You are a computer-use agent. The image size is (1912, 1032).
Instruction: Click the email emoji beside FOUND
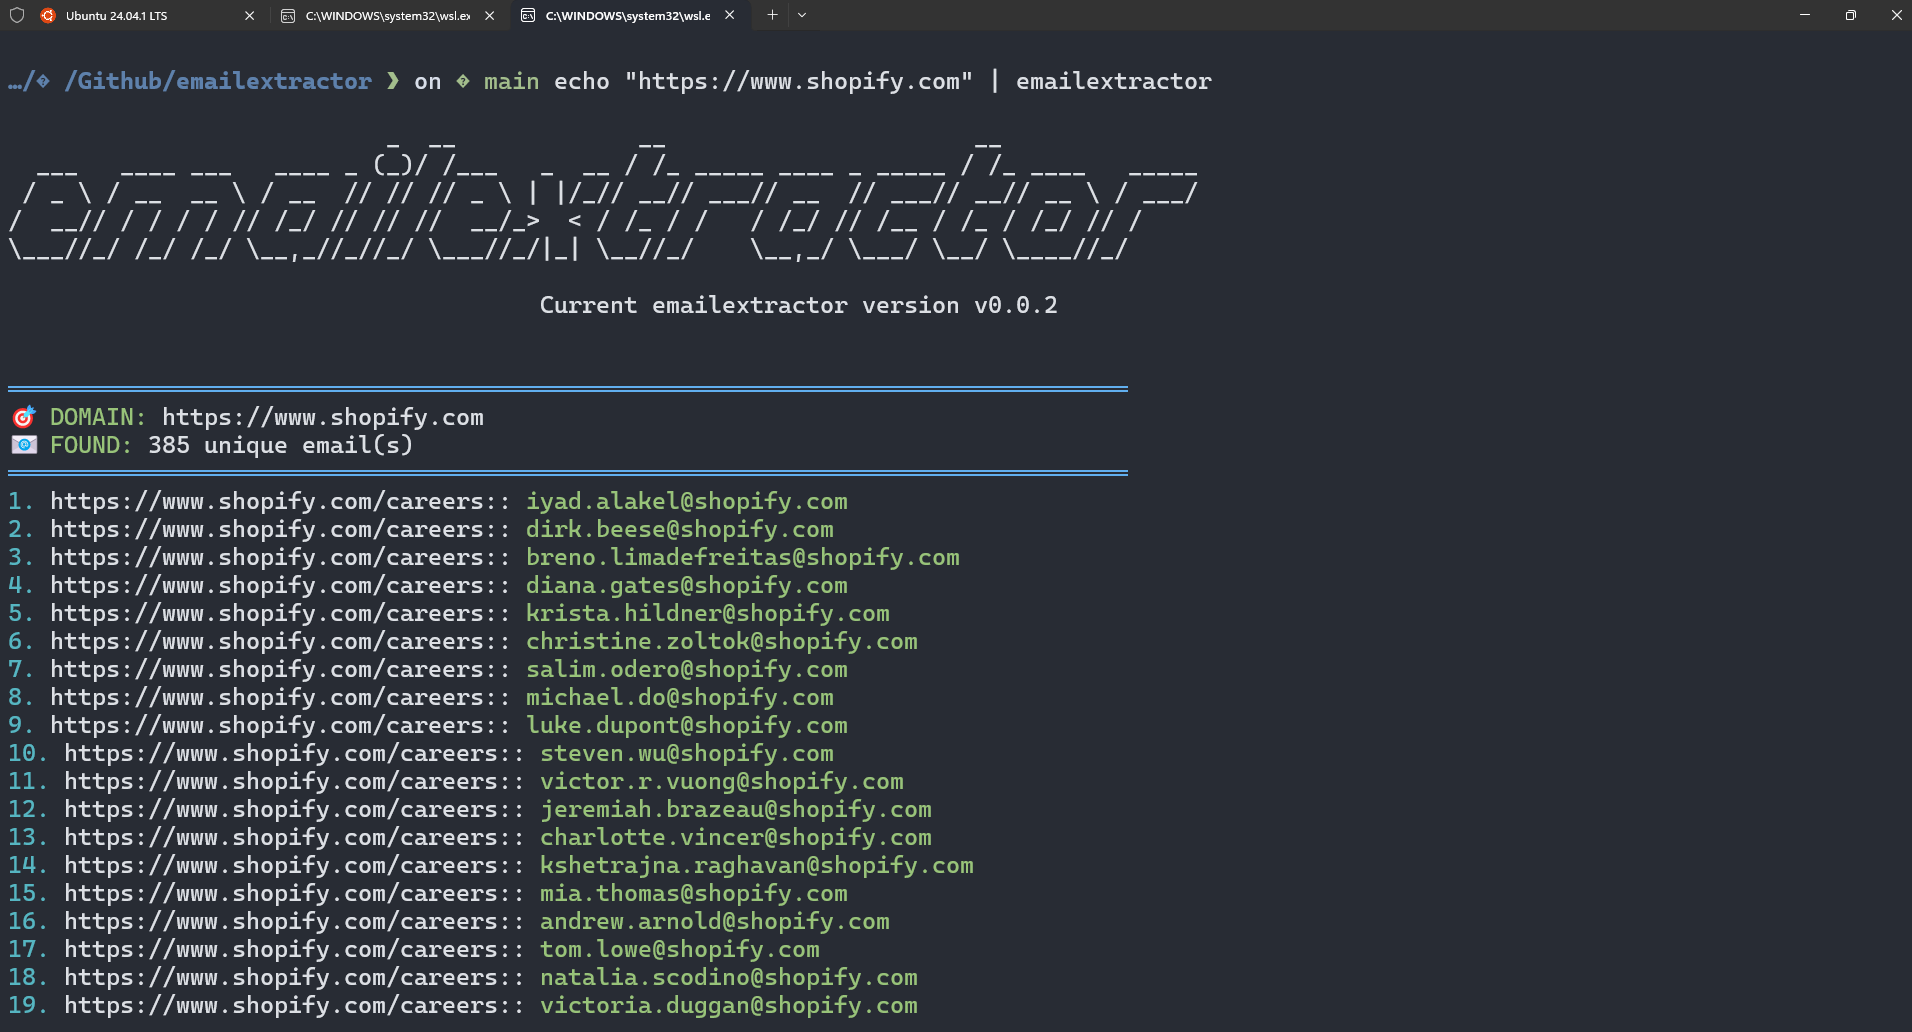click(24, 445)
